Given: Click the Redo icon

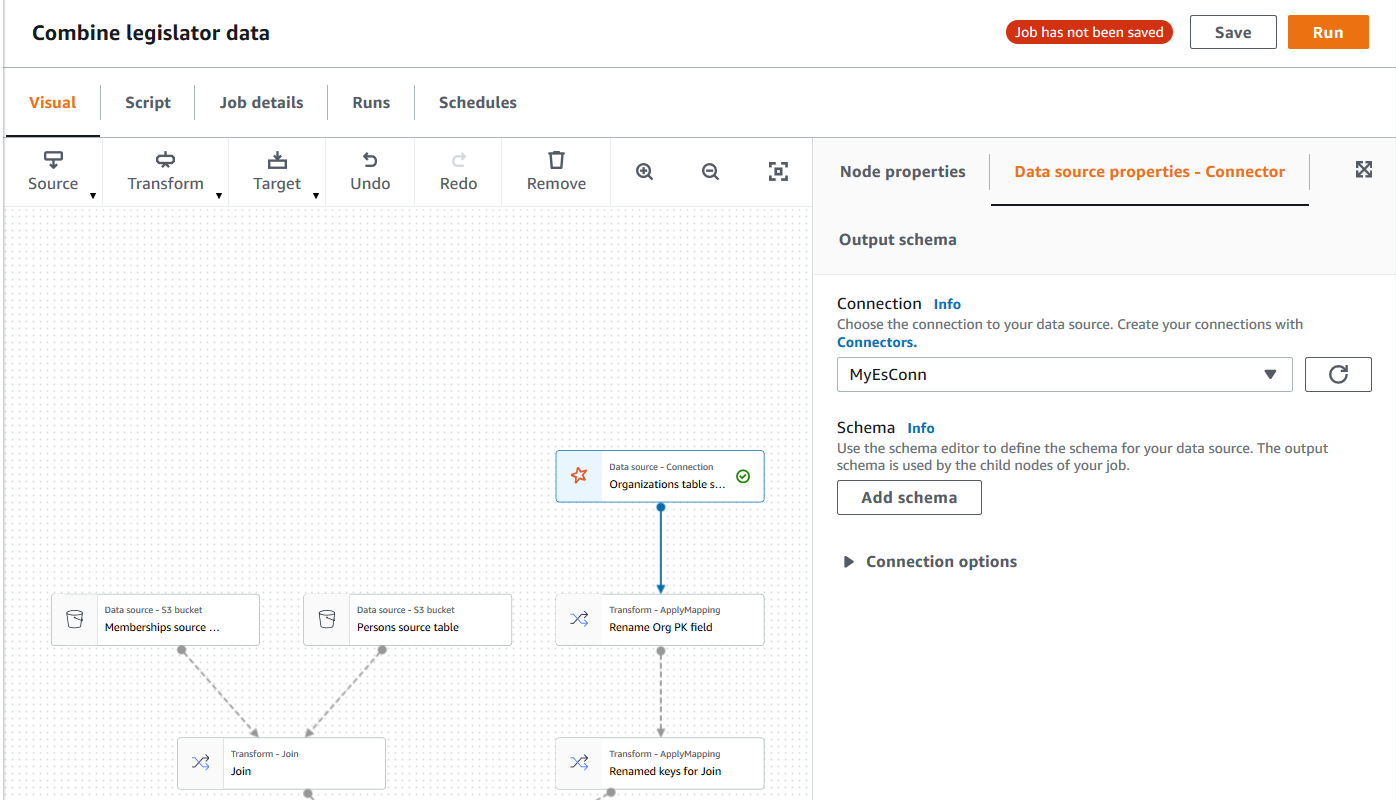Looking at the screenshot, I should [x=458, y=171].
